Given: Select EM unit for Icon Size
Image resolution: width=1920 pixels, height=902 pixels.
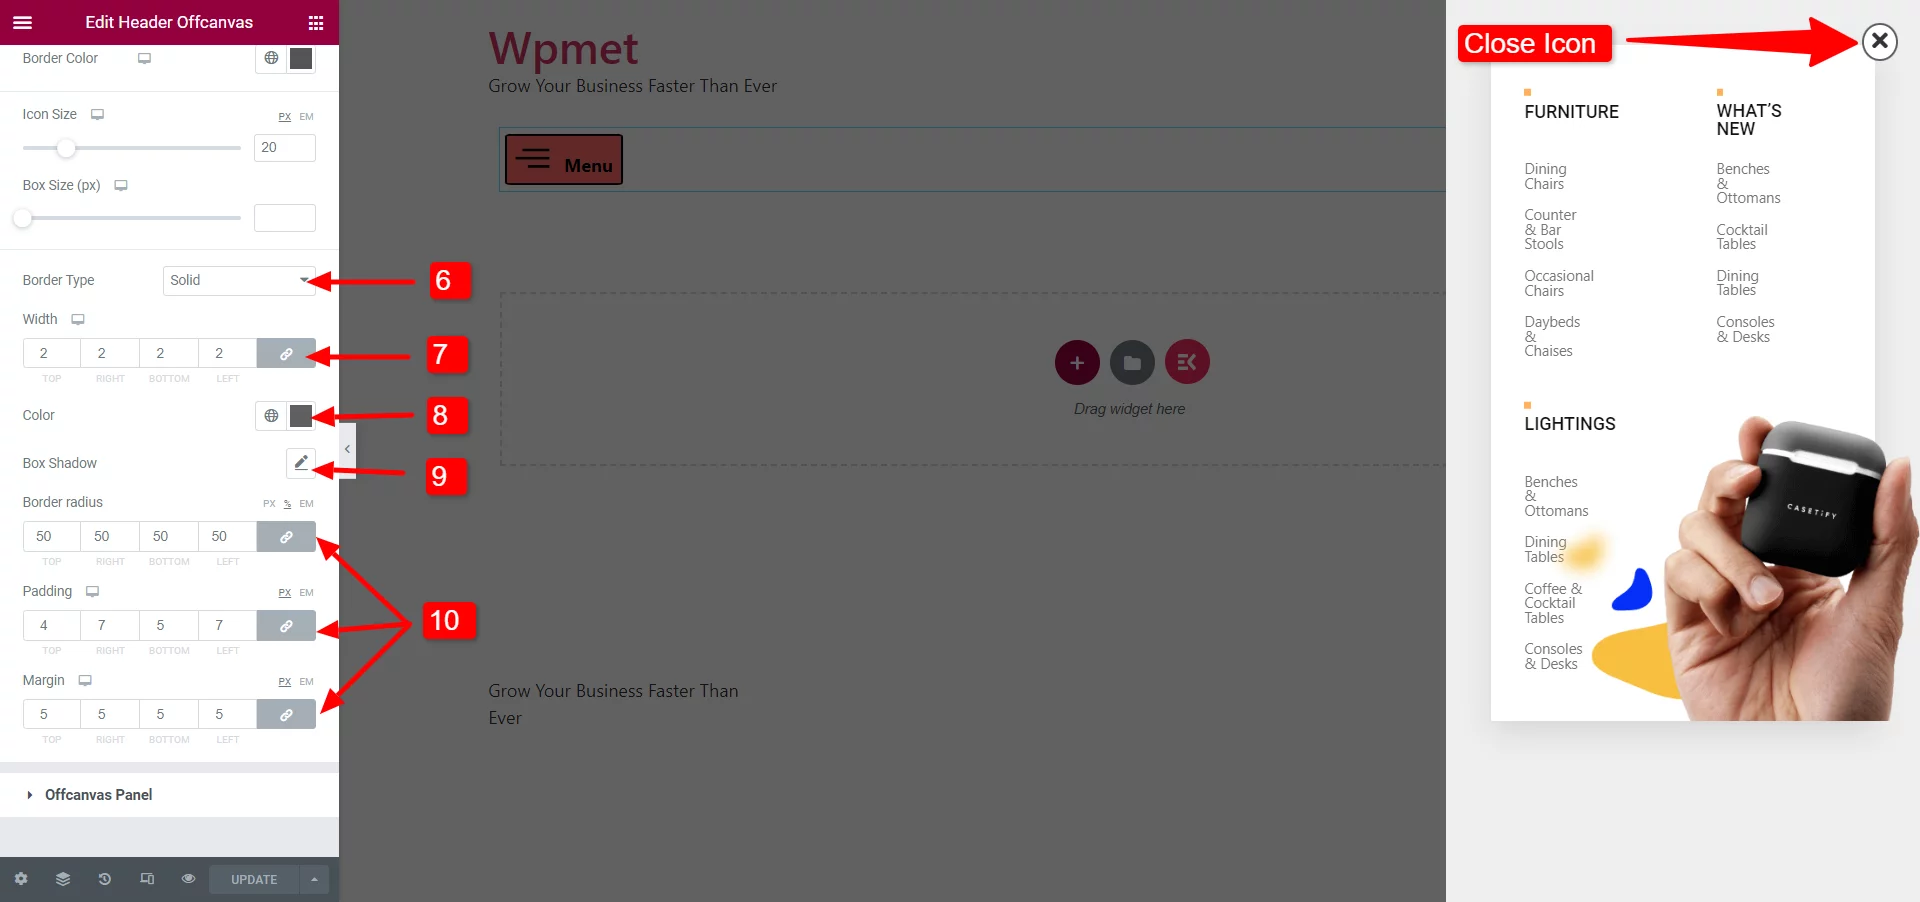Looking at the screenshot, I should (307, 117).
